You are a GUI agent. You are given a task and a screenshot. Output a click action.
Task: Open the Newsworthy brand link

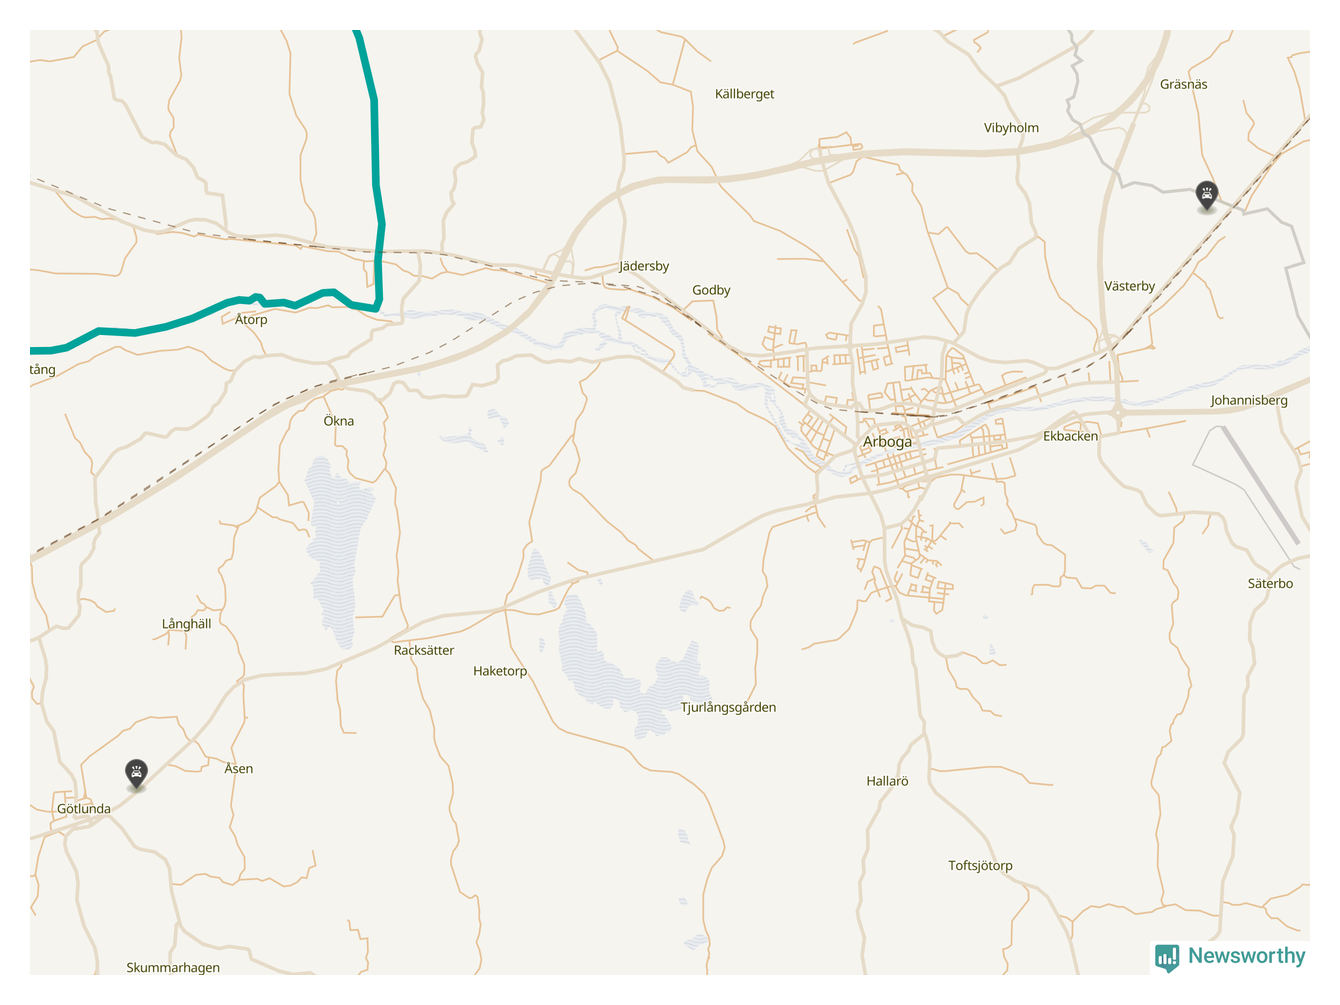point(1230,957)
